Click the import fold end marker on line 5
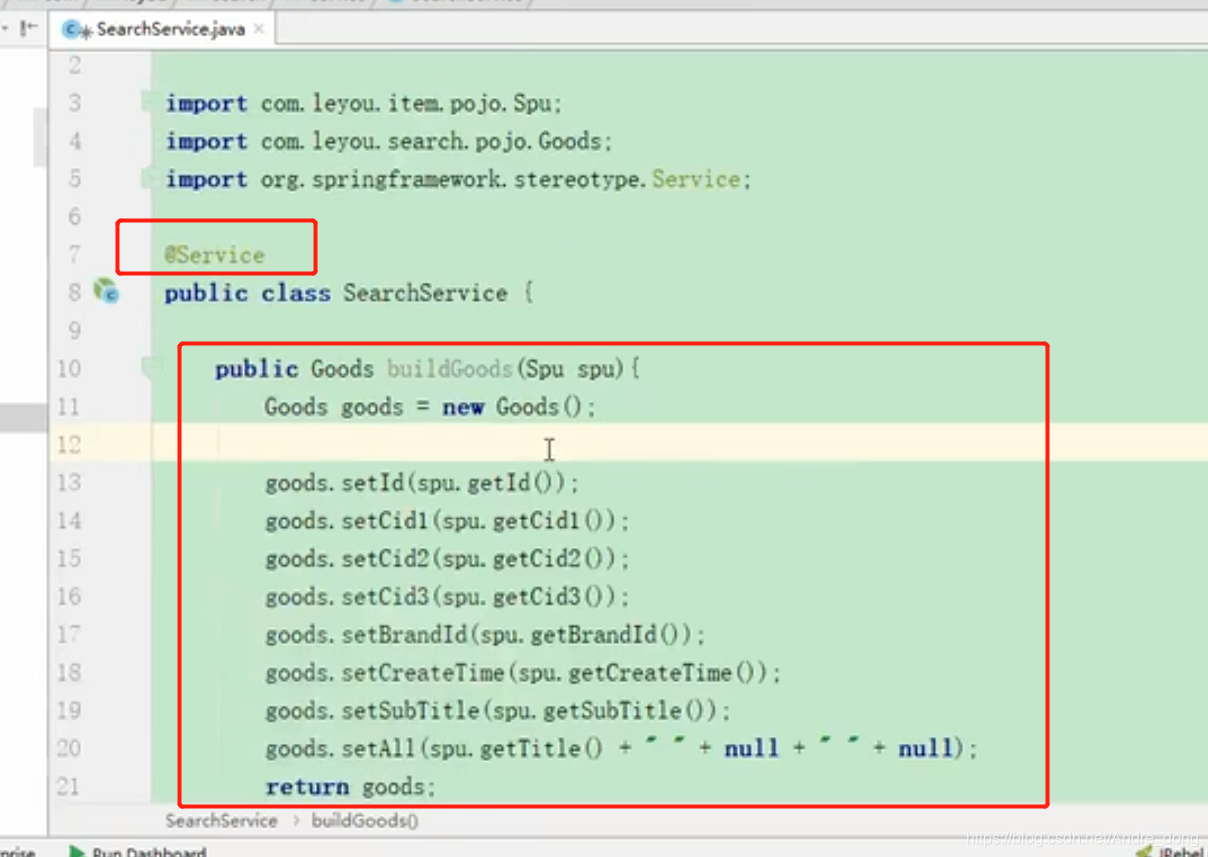1208x857 pixels. coord(149,179)
